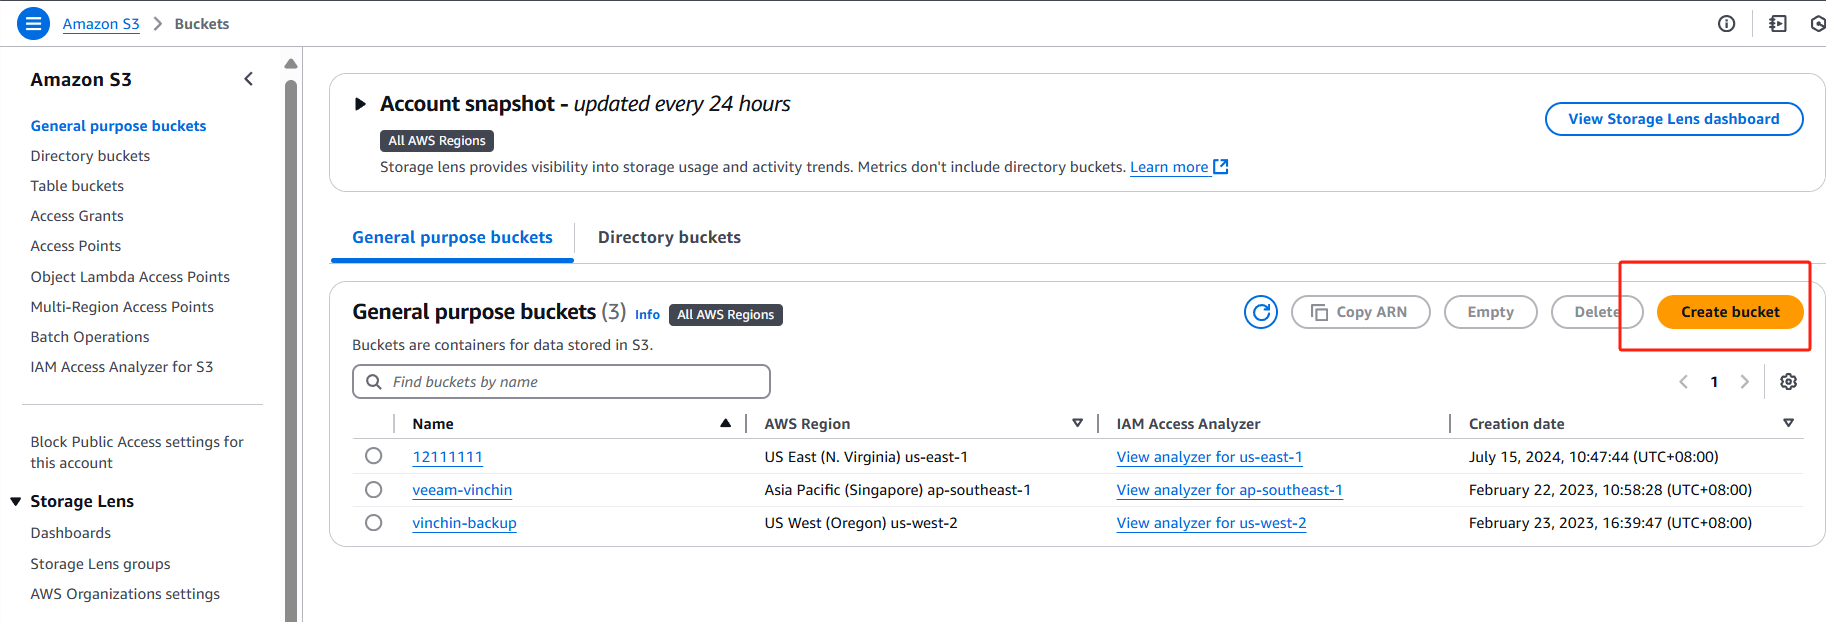Click the All AWS Regions badge beside Info
Image resolution: width=1826 pixels, height=622 pixels.
[726, 315]
